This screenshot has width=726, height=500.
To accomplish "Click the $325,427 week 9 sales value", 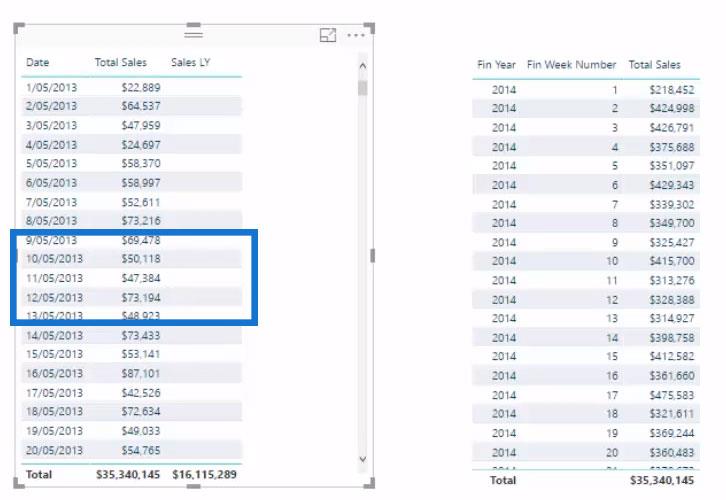I will coord(671,243).
